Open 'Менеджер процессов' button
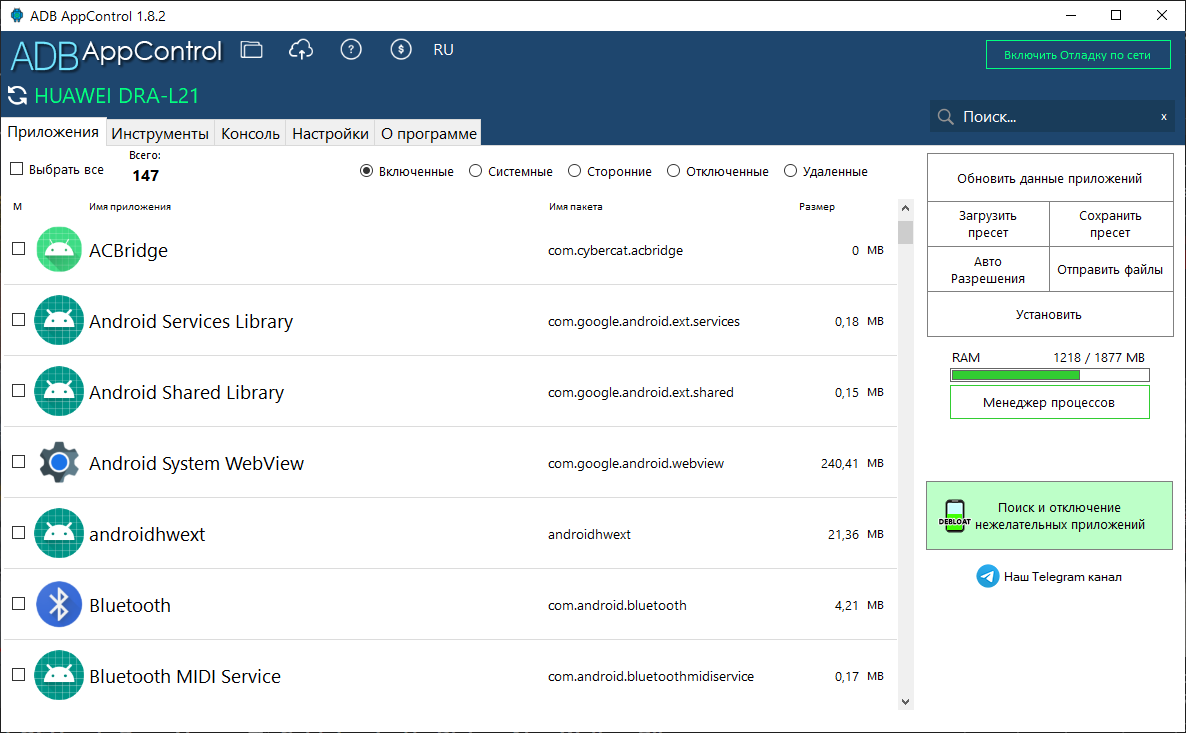This screenshot has width=1186, height=733. 1050,402
